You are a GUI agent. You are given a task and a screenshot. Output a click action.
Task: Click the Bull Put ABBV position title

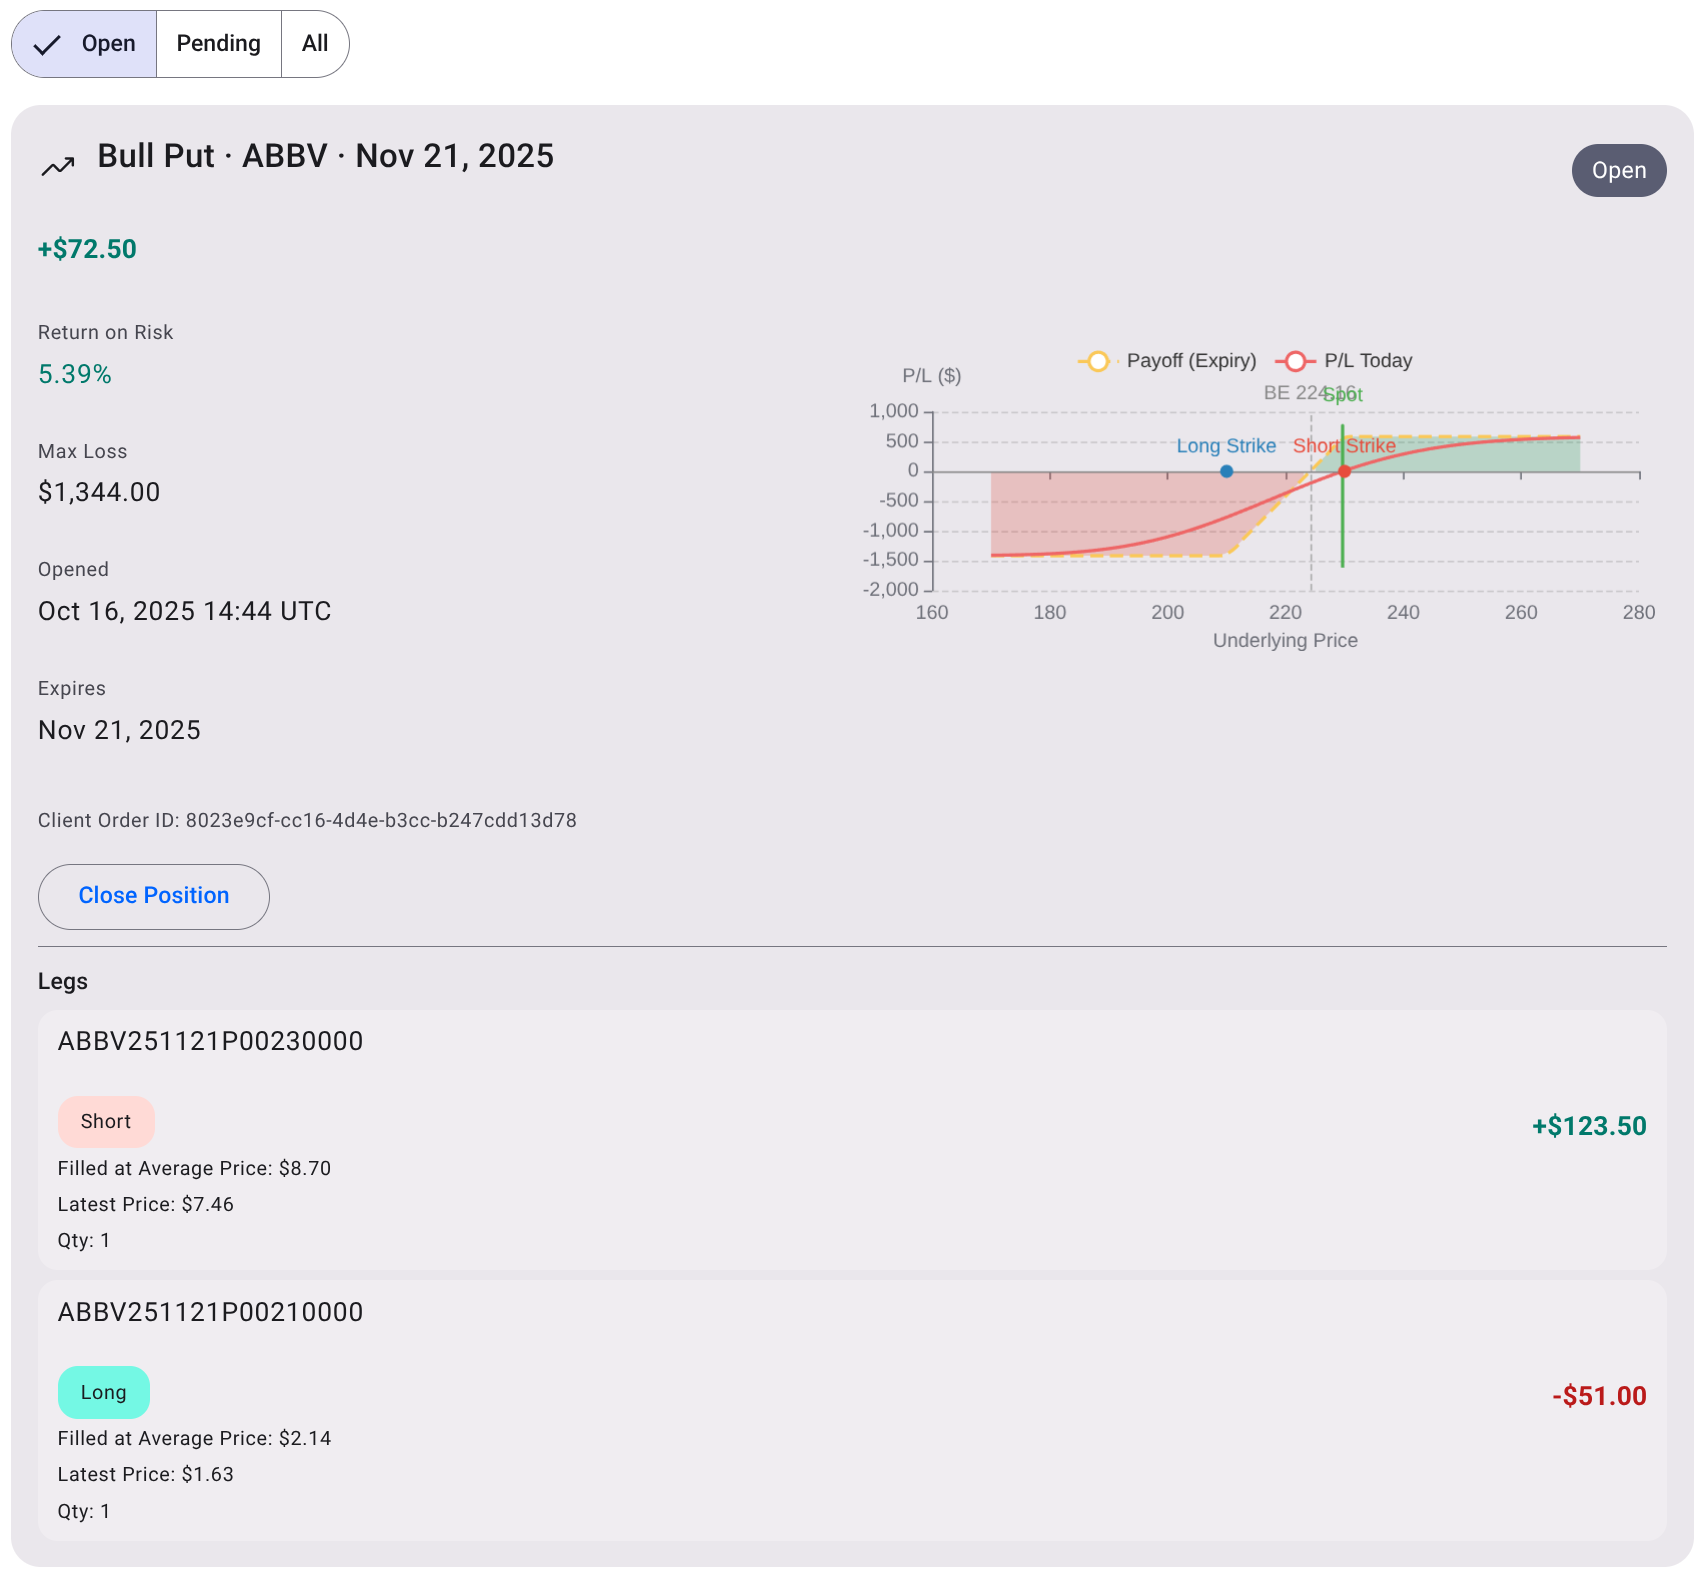click(325, 156)
